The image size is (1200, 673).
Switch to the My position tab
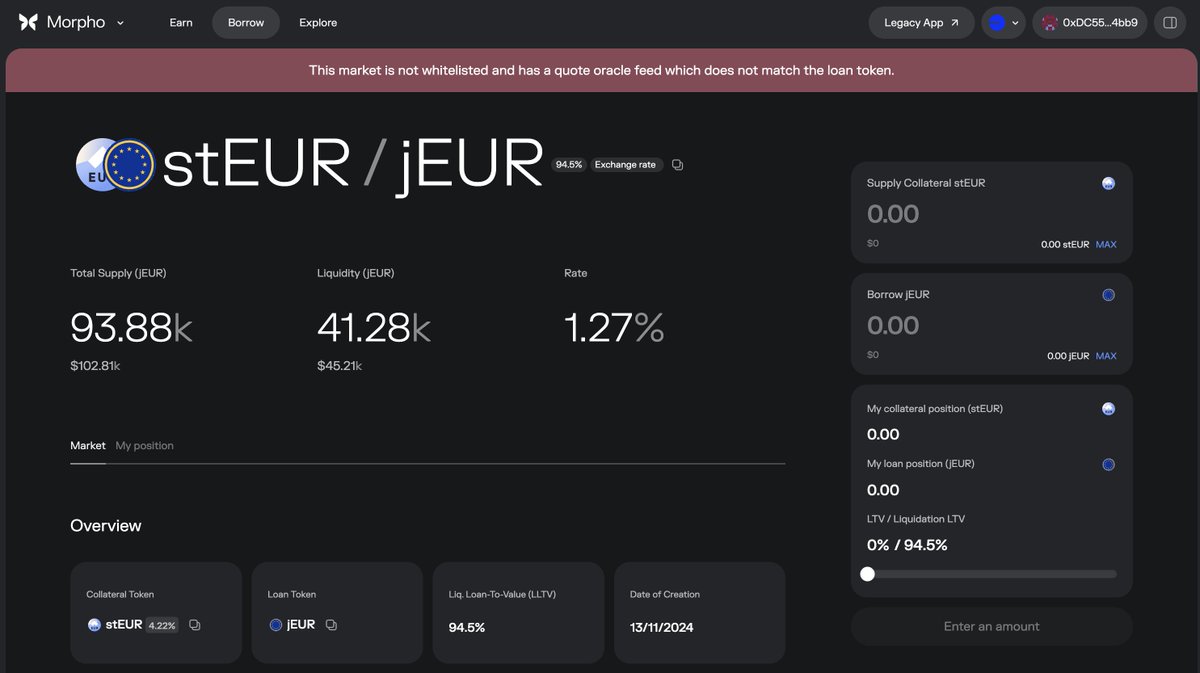(x=144, y=445)
